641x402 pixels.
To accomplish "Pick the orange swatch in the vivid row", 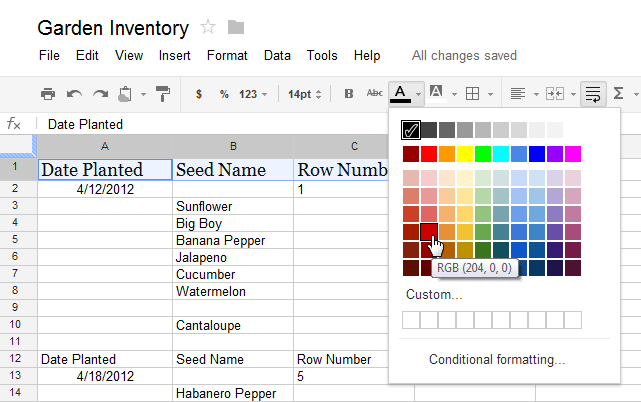I will [x=447, y=154].
